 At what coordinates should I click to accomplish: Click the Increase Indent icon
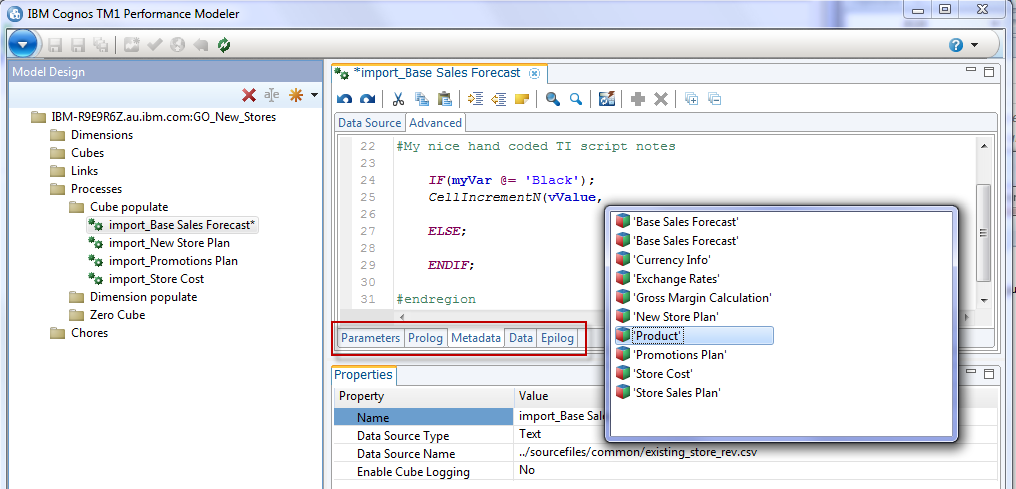point(476,99)
